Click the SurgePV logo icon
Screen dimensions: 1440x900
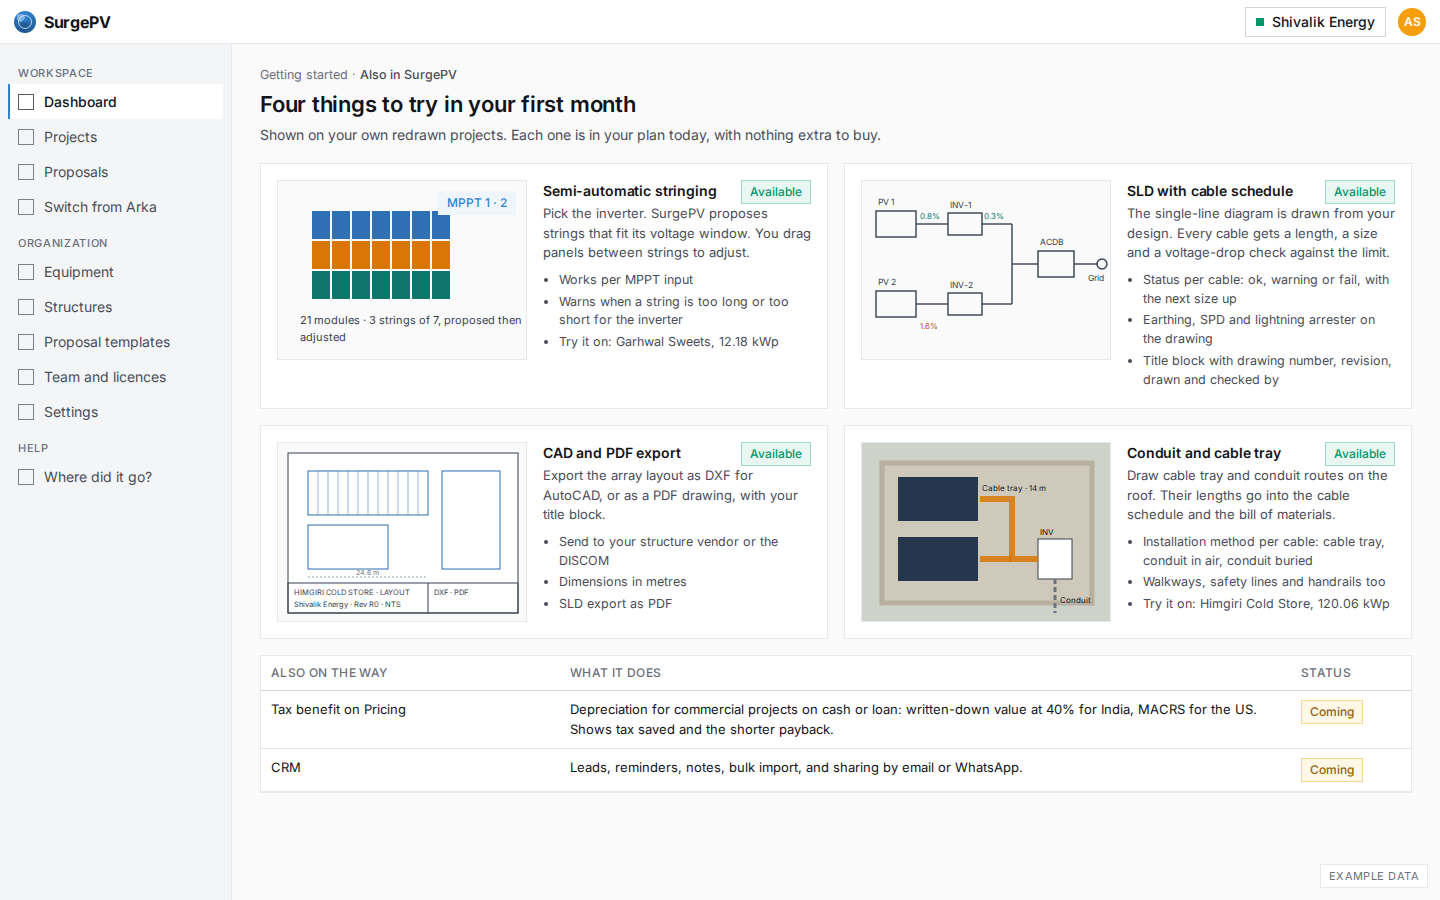tap(25, 22)
